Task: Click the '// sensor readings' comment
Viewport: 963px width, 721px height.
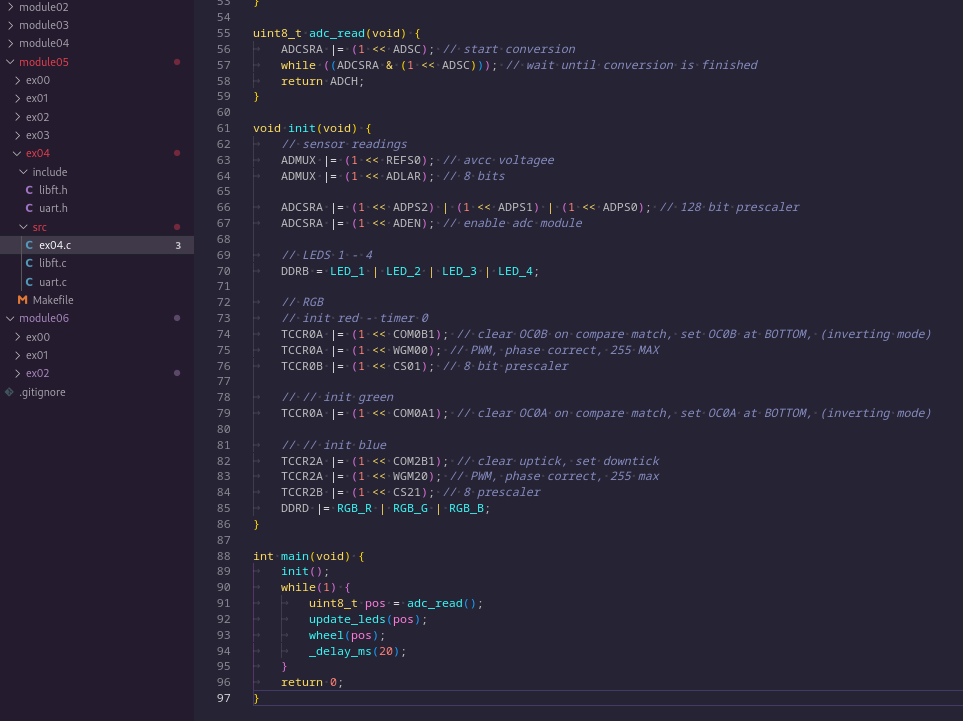Action: (x=344, y=144)
